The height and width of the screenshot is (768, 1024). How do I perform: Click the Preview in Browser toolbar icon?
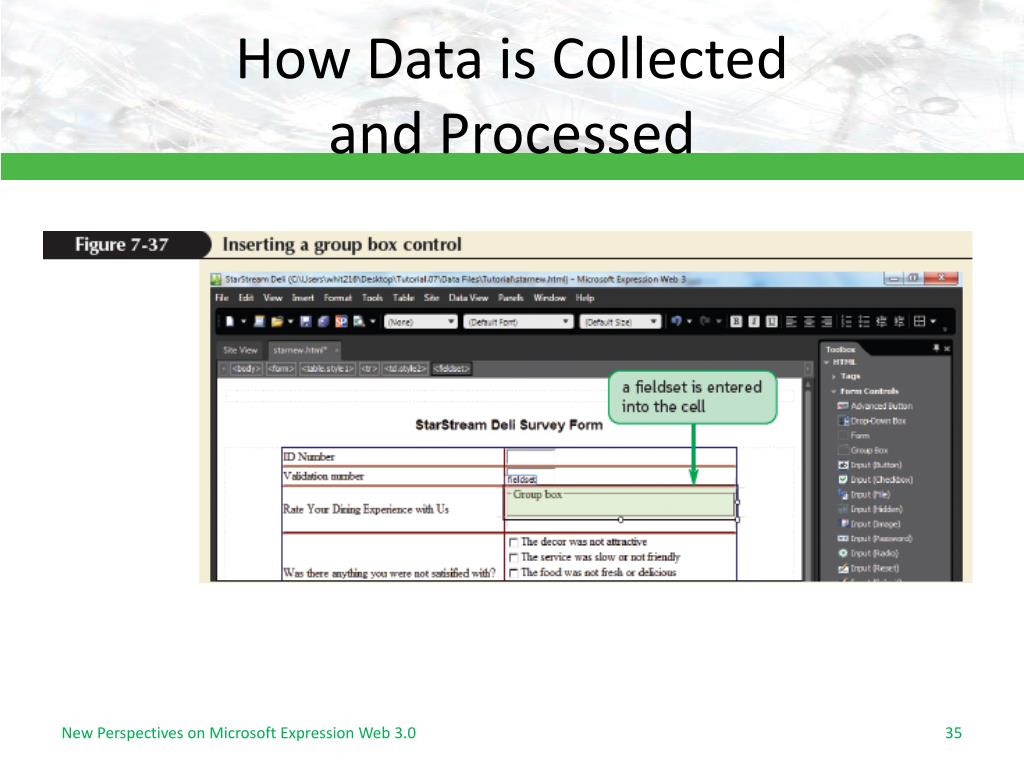coord(359,321)
